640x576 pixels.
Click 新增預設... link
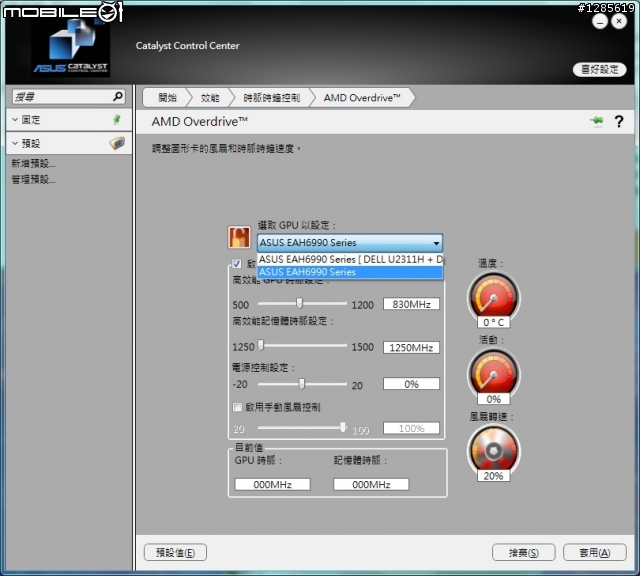click(x=33, y=164)
